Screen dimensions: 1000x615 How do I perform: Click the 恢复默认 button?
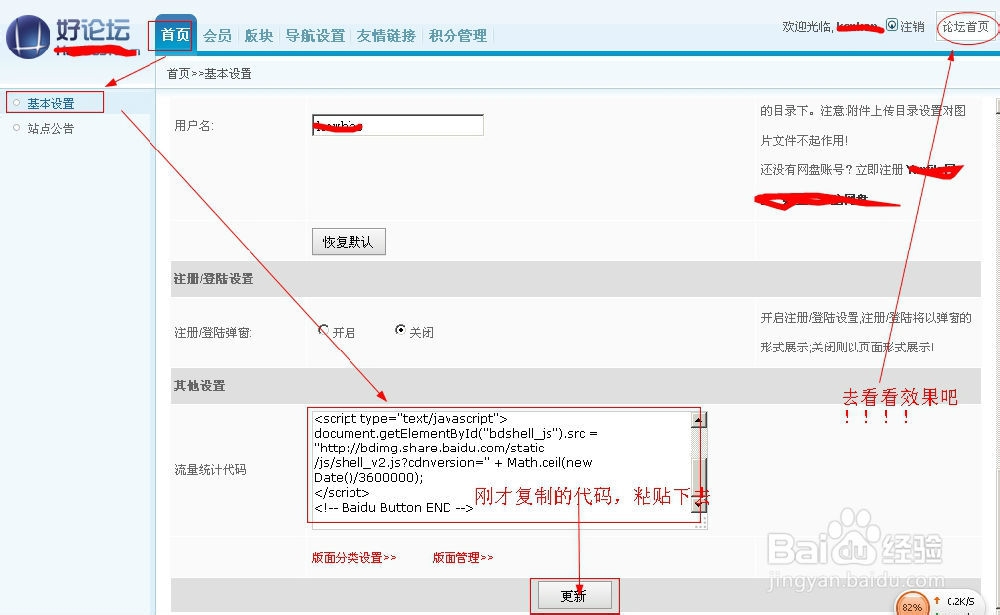[x=348, y=241]
